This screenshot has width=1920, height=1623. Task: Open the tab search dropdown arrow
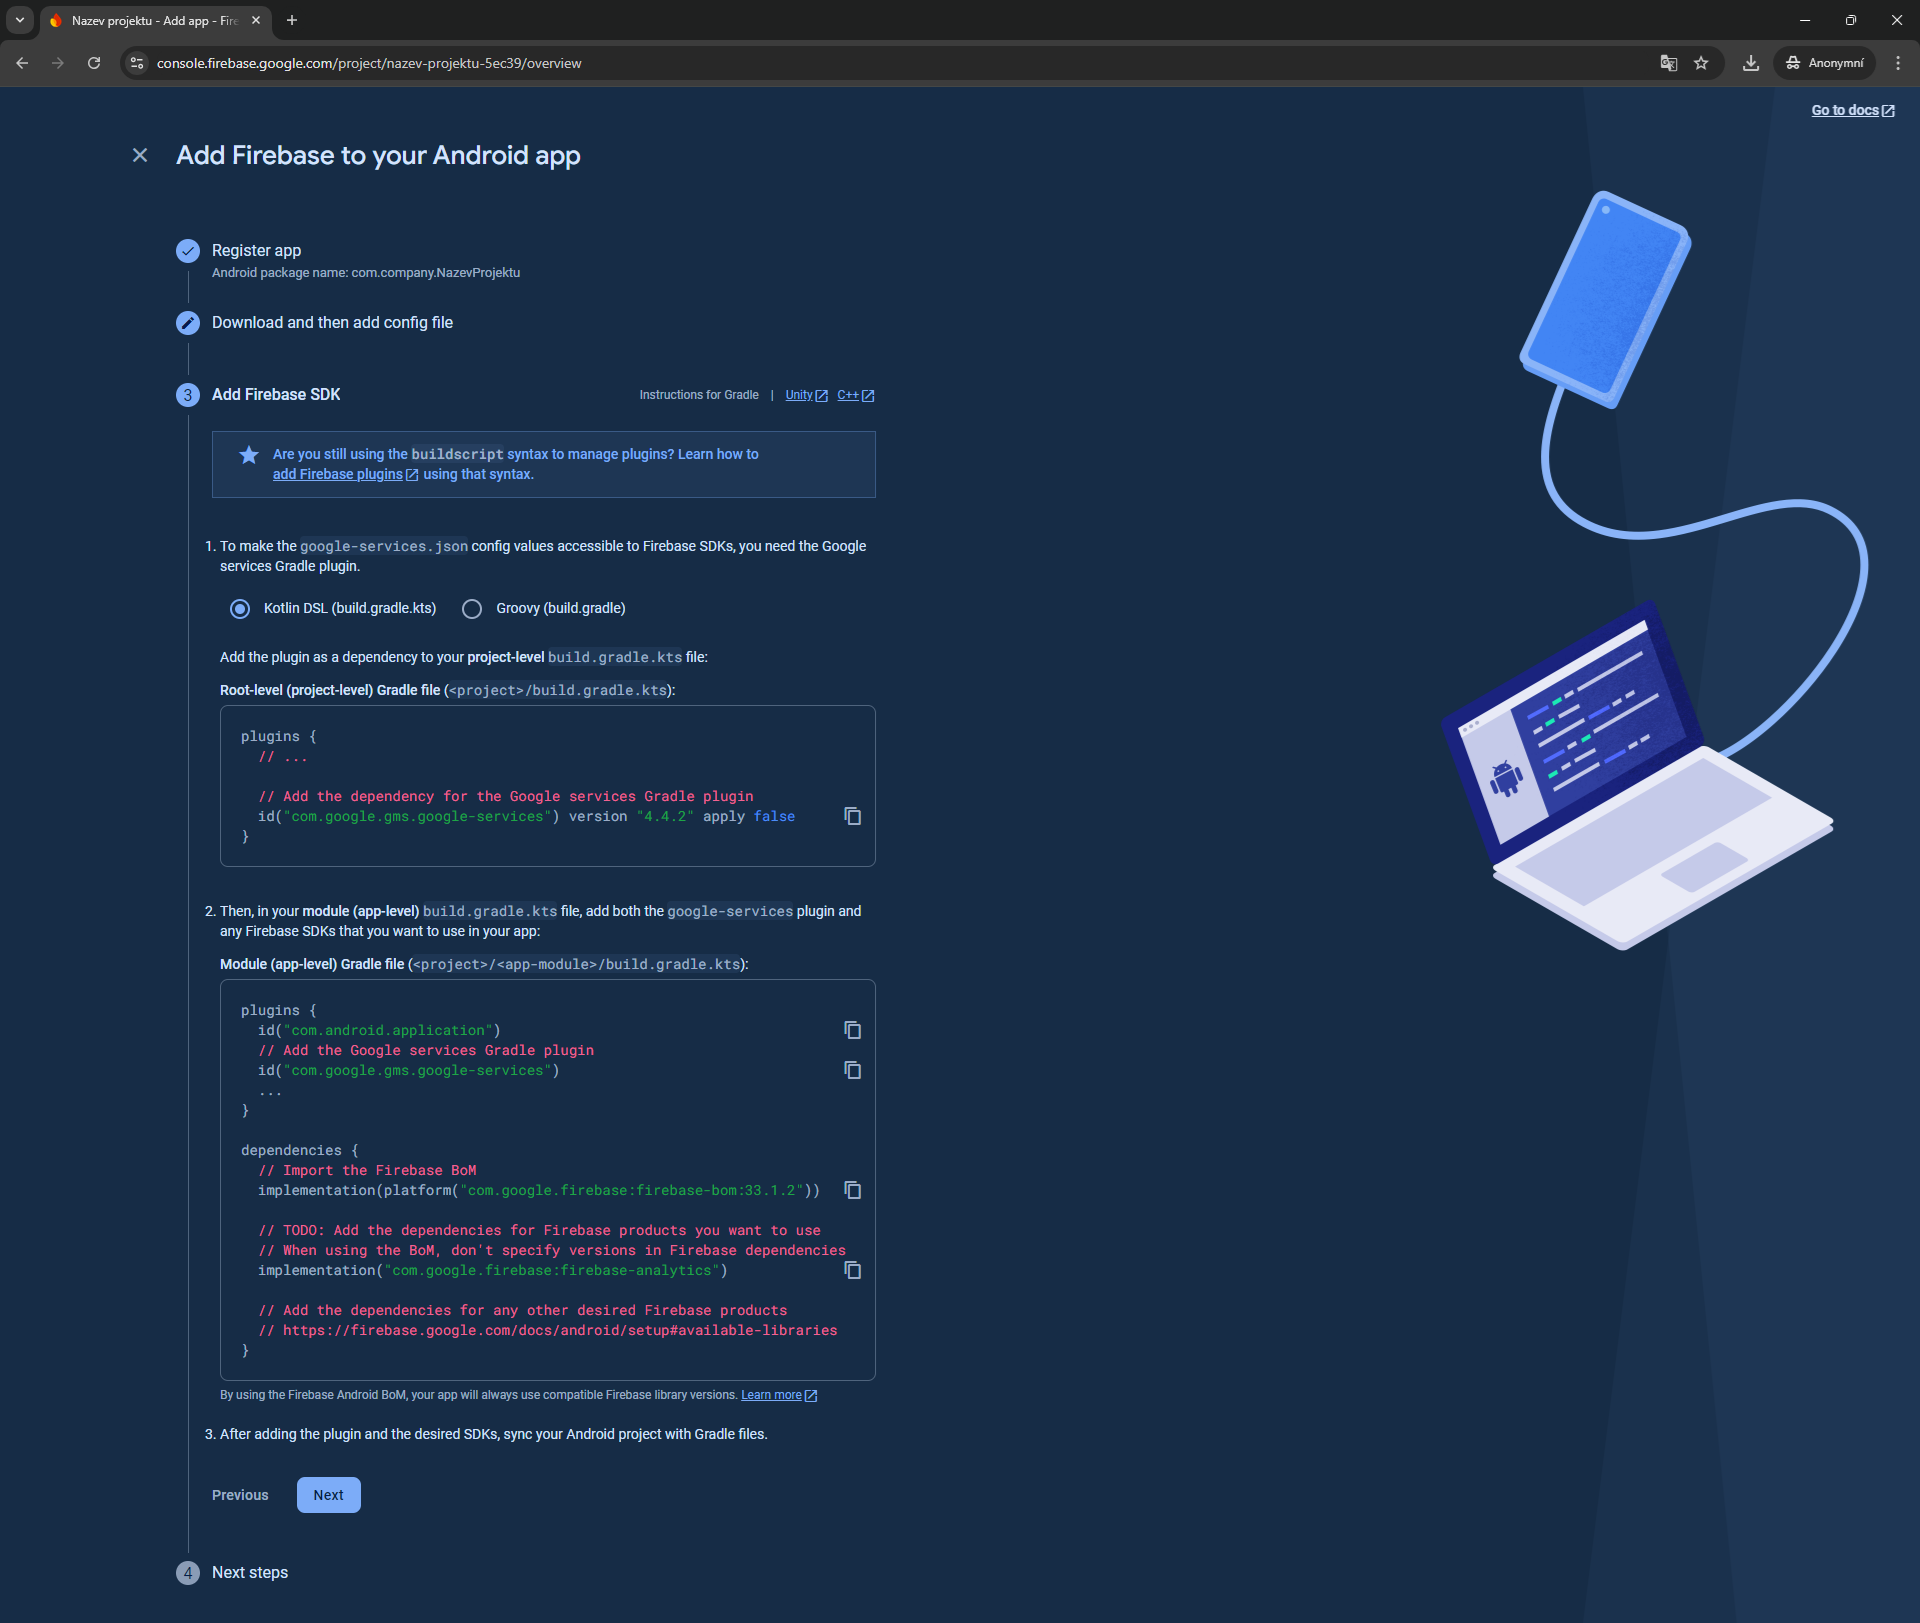tap(19, 20)
